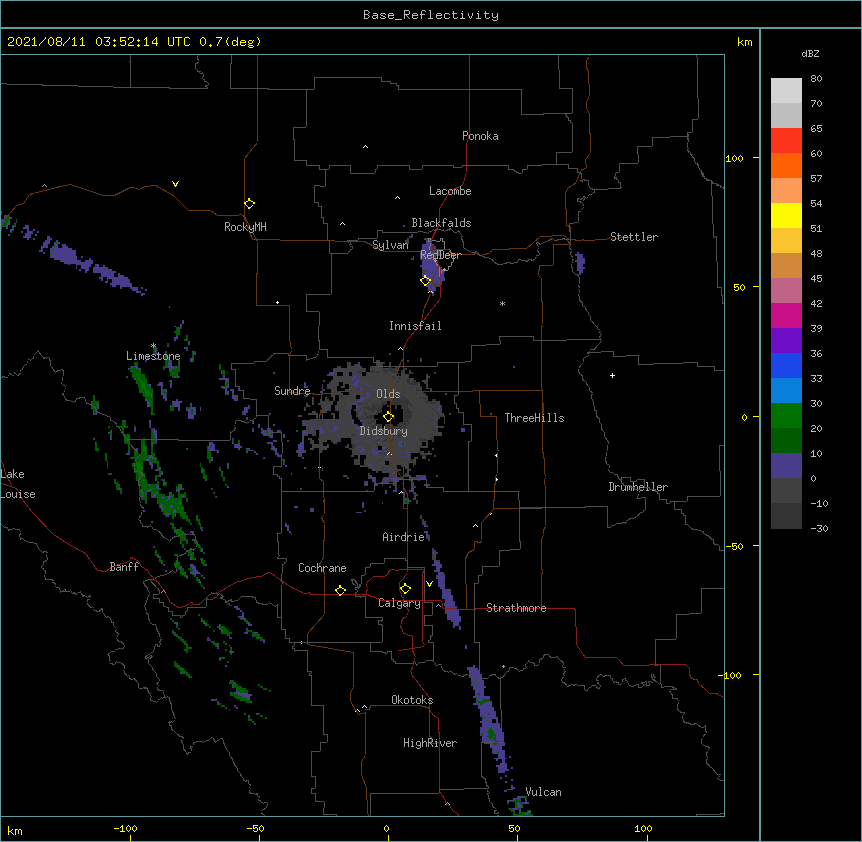This screenshot has width=862, height=842.
Task: Pick the bright yellow 51–54 dBZ swatch
Action: [786, 215]
